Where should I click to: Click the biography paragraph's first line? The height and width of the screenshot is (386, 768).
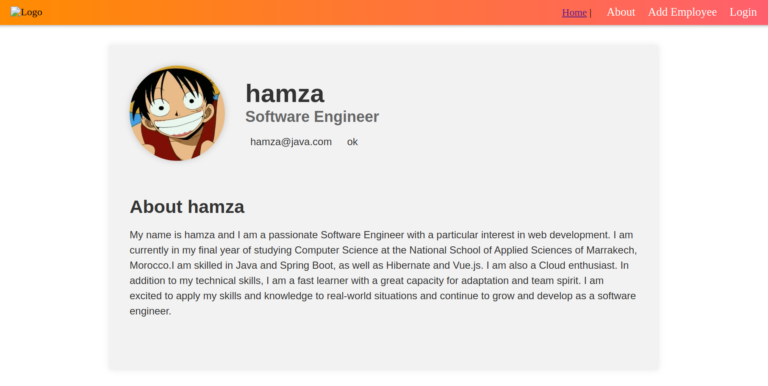pyautogui.click(x=381, y=235)
